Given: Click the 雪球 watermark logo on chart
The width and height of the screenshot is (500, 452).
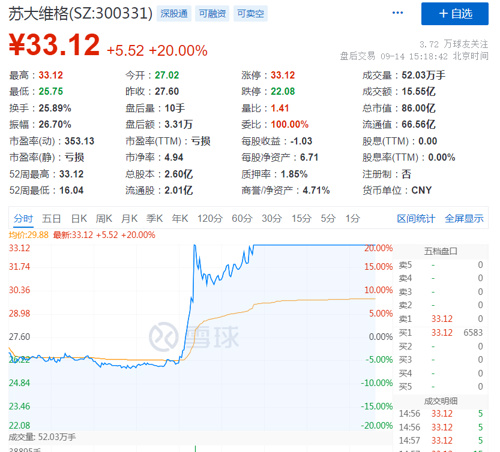Looking at the screenshot, I should pos(194,337).
